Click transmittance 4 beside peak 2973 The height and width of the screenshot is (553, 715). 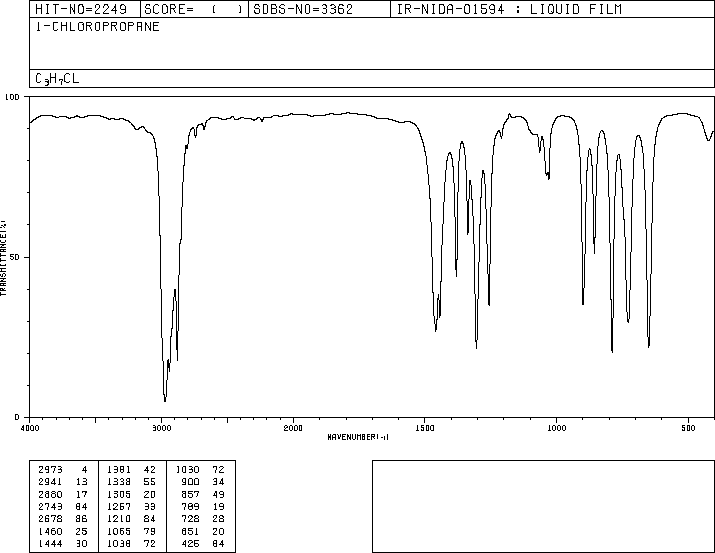pyautogui.click(x=84, y=470)
